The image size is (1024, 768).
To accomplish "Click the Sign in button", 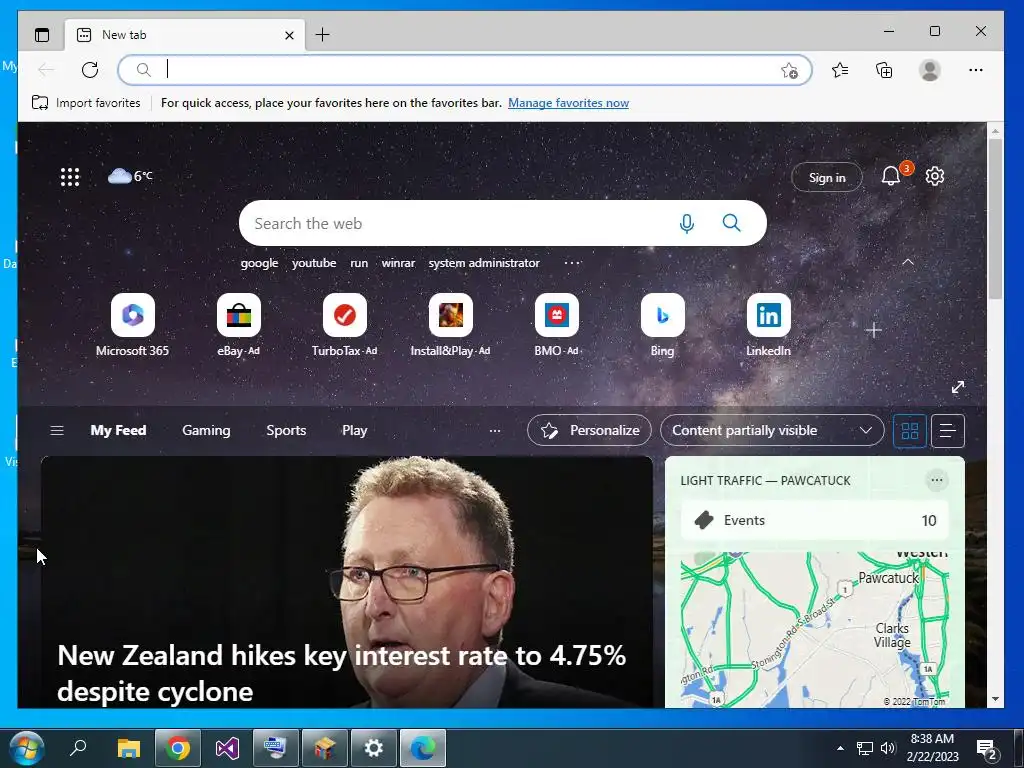I will click(827, 177).
